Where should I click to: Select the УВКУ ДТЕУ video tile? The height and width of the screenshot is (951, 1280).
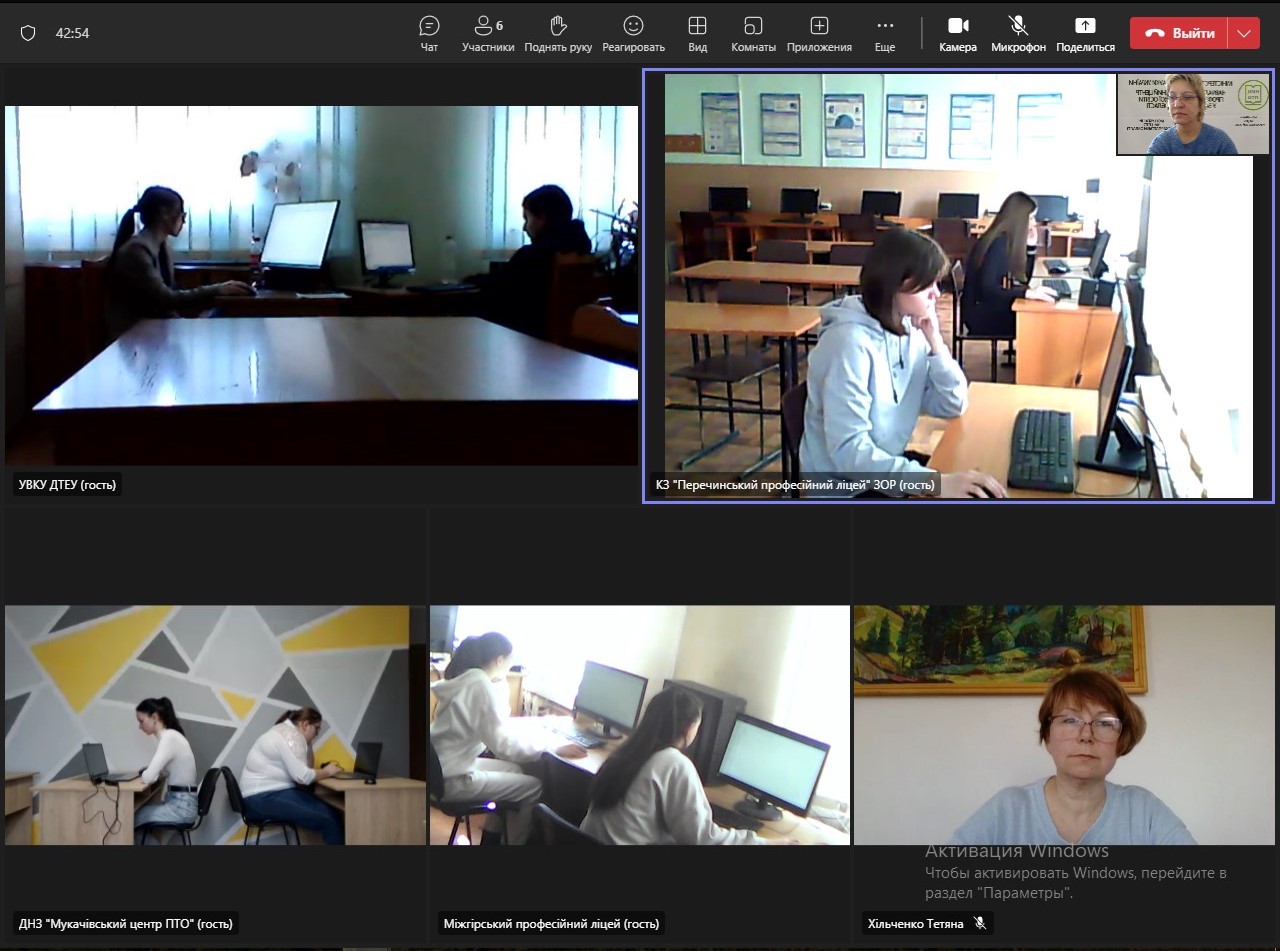(321, 285)
